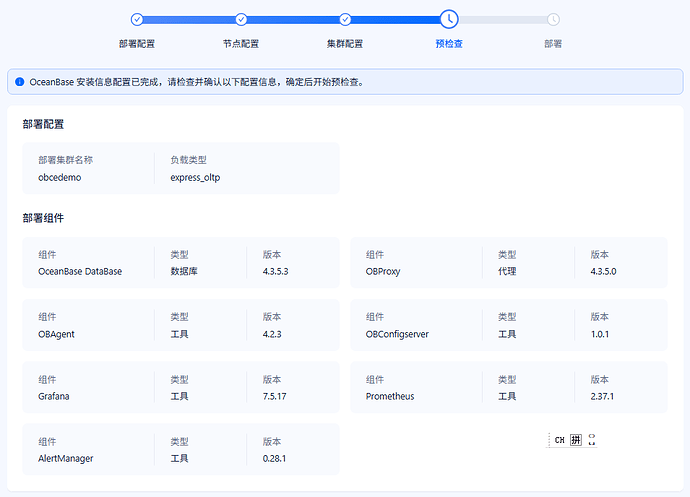Click the 工具 type value in the OBConfigserver row
Image resolution: width=690 pixels, height=497 pixels.
pyautogui.click(x=507, y=334)
